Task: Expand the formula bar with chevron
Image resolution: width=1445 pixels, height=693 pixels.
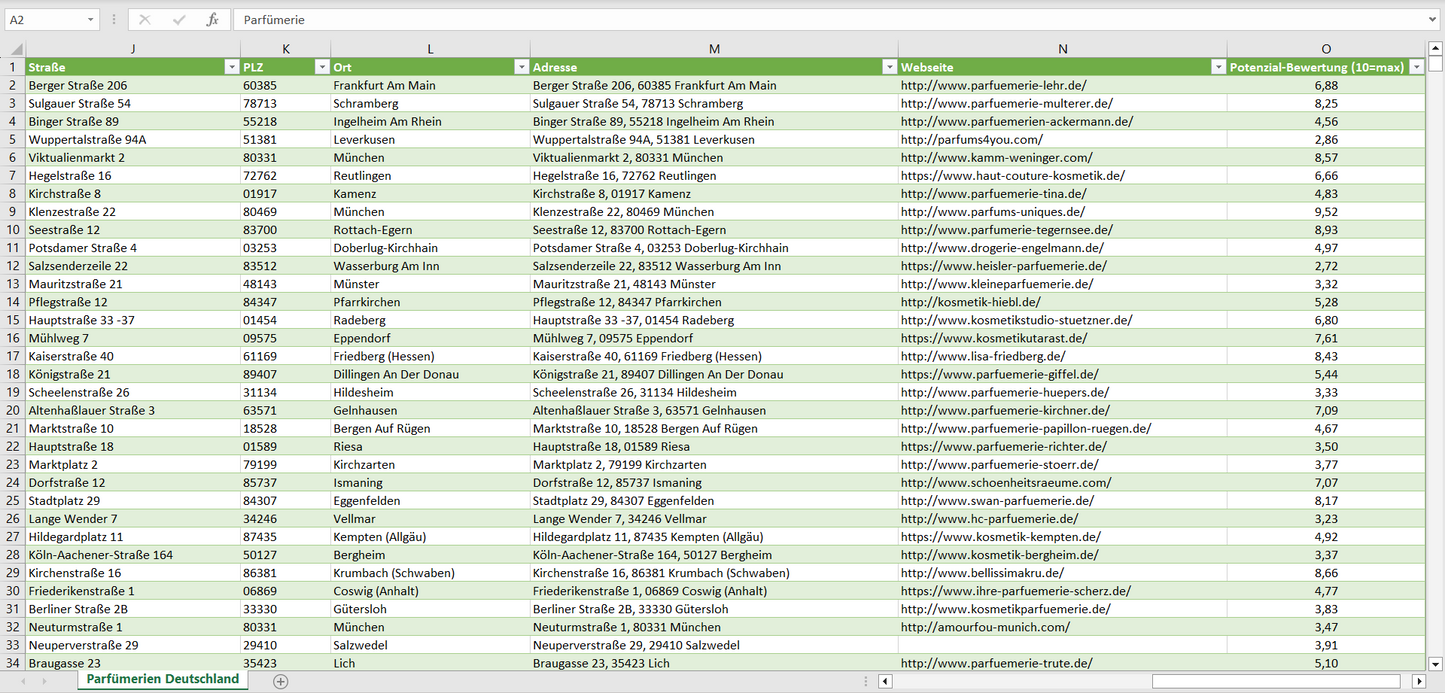Action: (1433, 20)
